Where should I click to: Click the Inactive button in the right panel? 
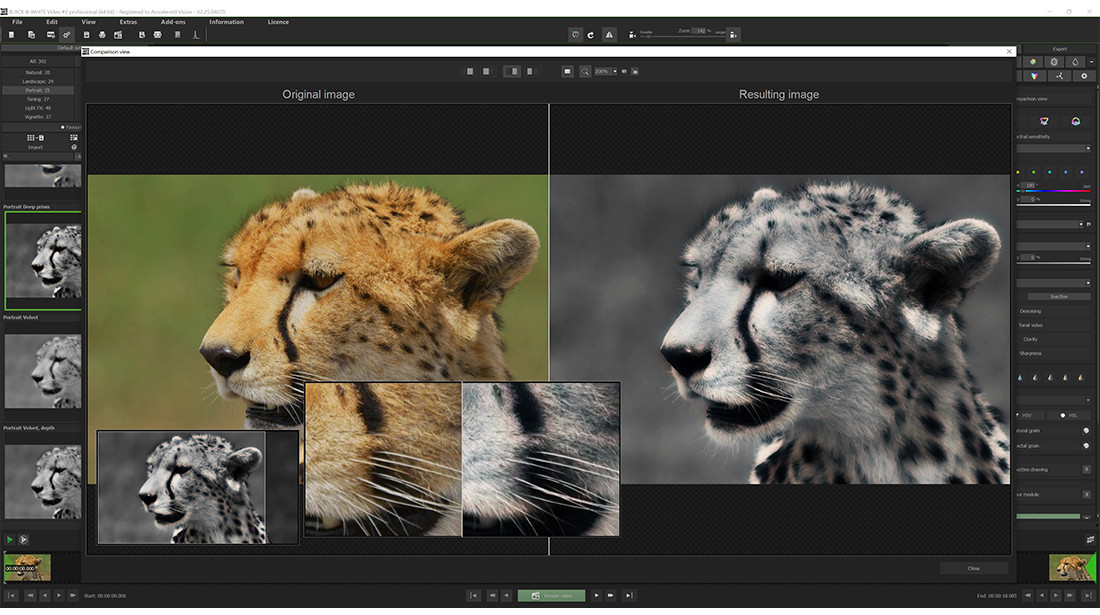click(x=1058, y=296)
